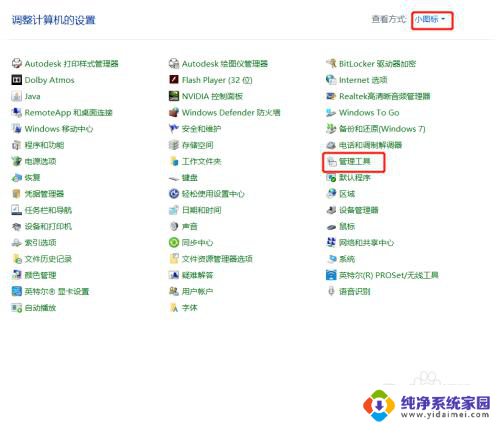Open the 系统 system link
The image size is (500, 425).
click(x=347, y=259)
